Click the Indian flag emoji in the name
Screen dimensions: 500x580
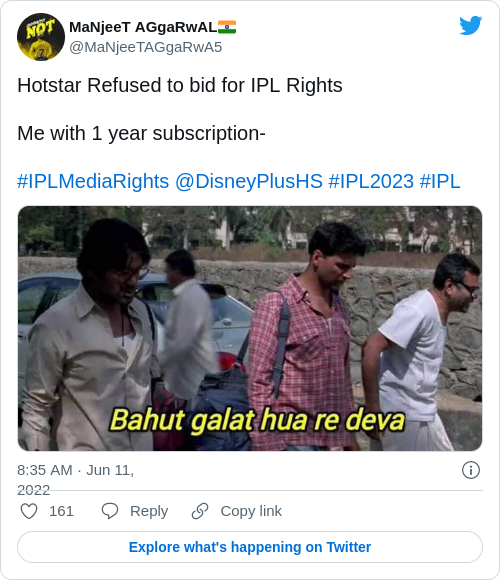coord(227,27)
